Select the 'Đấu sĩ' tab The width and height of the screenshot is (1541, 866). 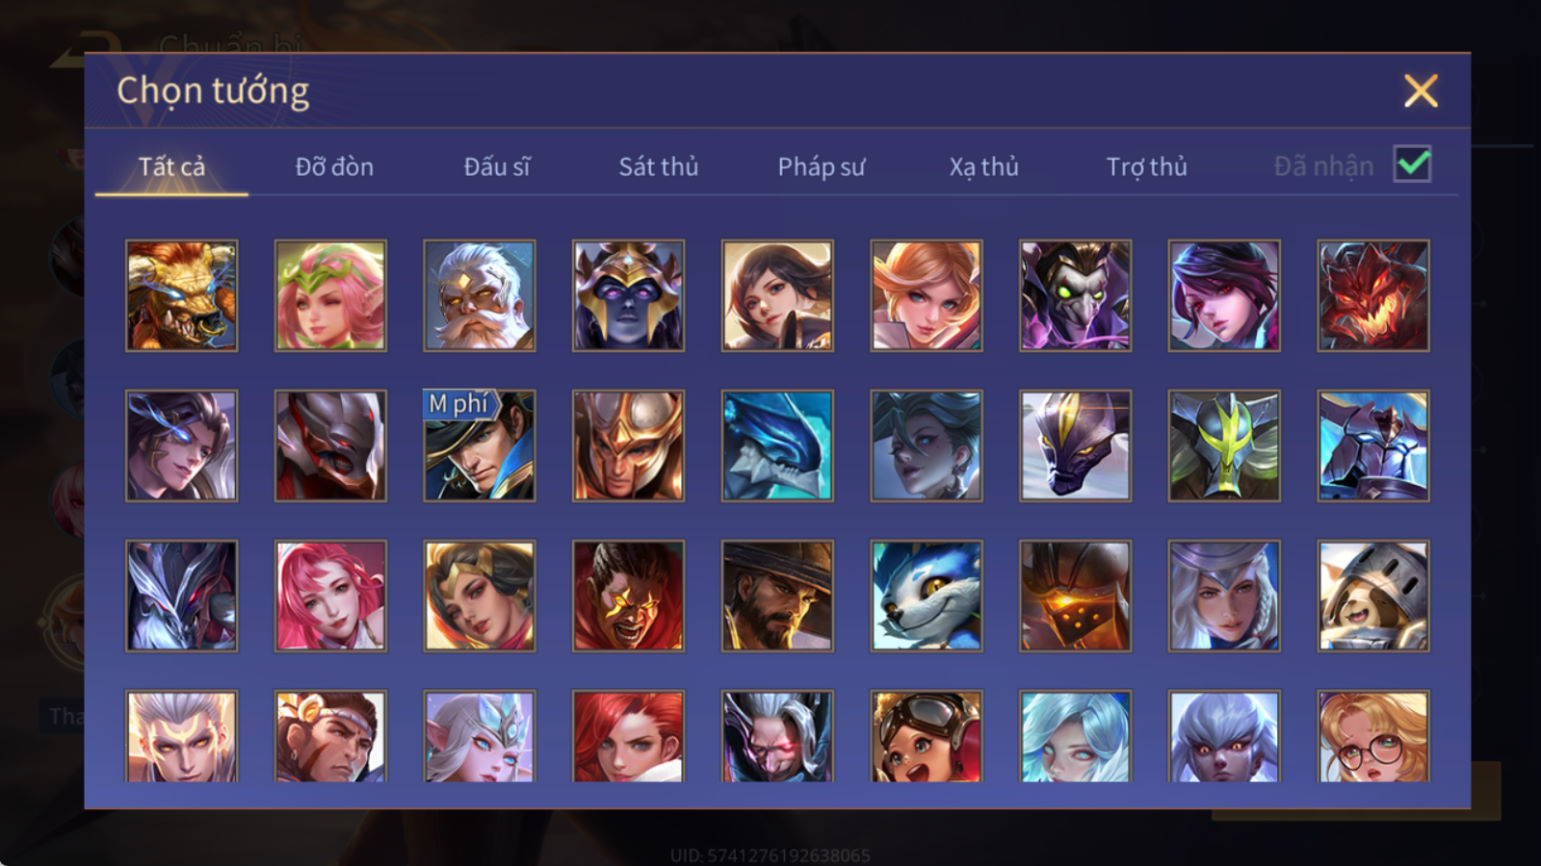point(497,166)
